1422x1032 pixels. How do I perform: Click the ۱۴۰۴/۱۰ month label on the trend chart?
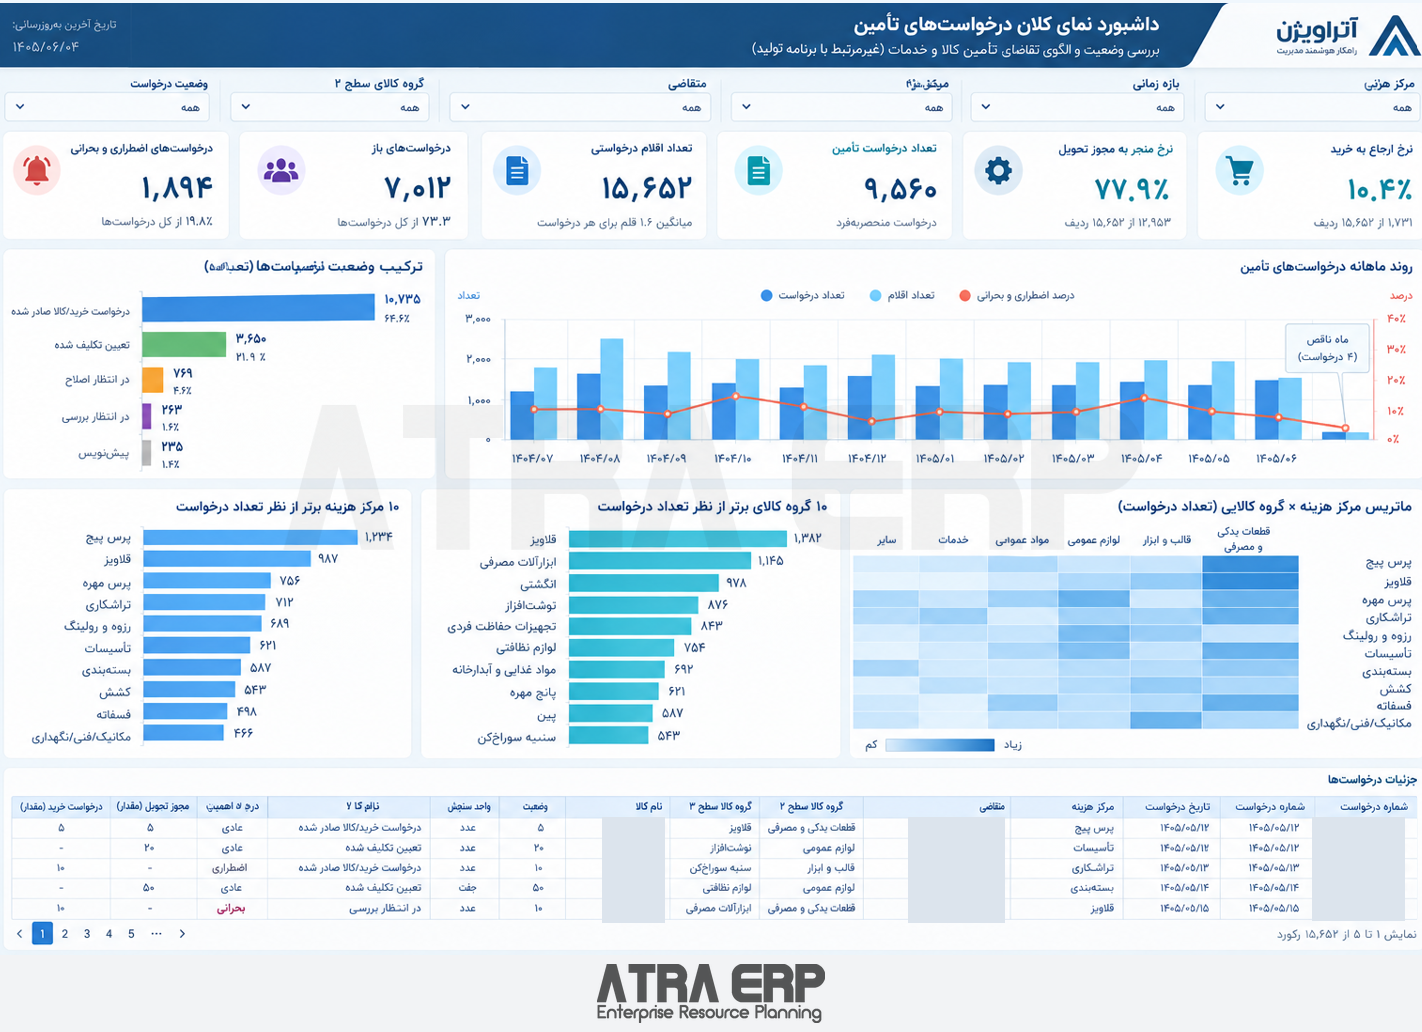click(733, 459)
